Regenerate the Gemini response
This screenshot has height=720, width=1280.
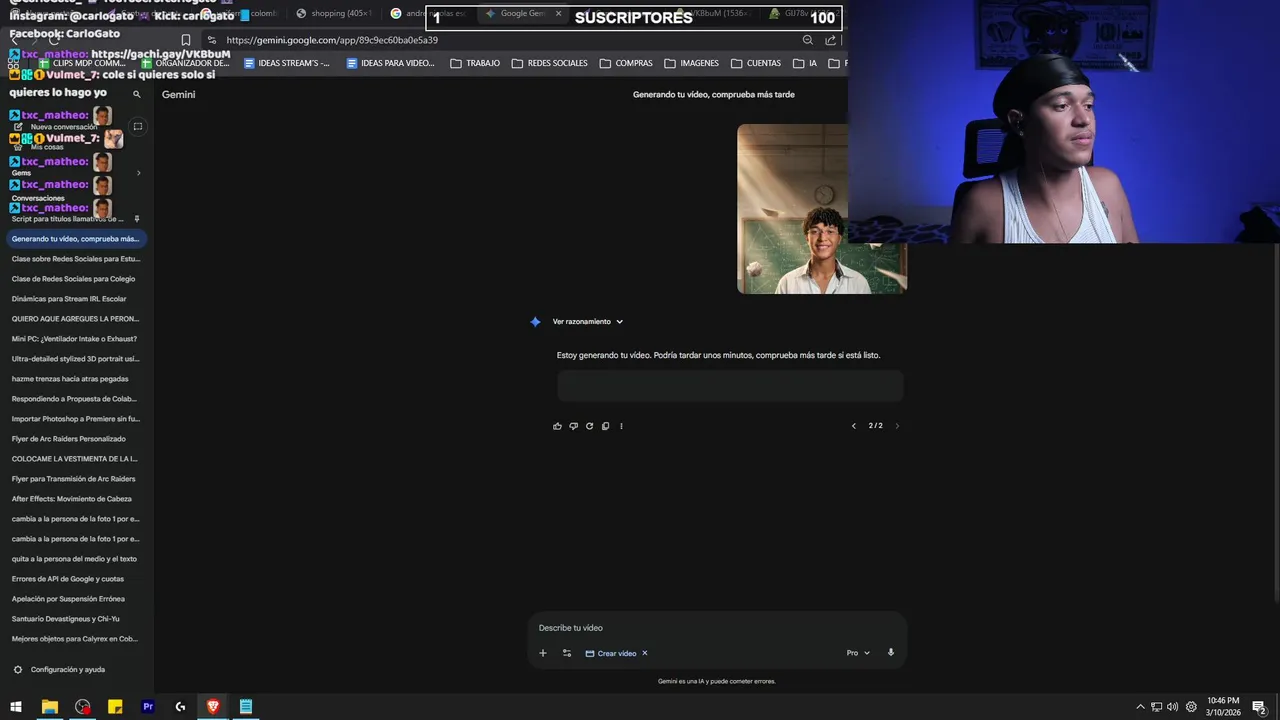click(x=589, y=426)
